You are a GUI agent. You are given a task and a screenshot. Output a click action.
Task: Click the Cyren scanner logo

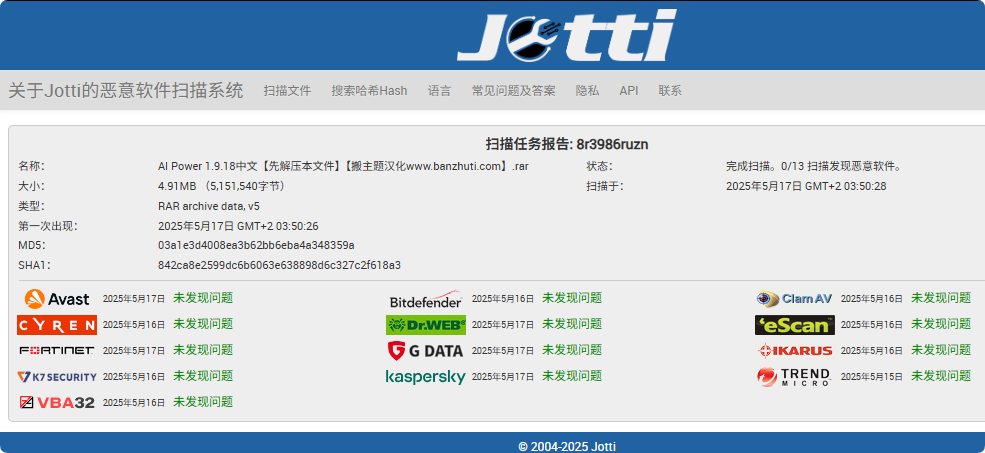pyautogui.click(x=57, y=325)
